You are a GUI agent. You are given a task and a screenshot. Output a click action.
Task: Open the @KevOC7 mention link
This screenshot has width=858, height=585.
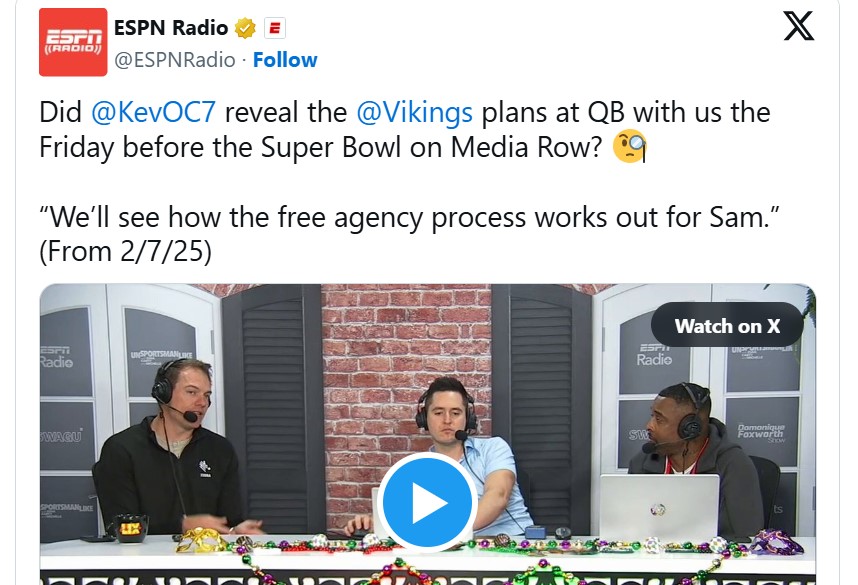153,112
